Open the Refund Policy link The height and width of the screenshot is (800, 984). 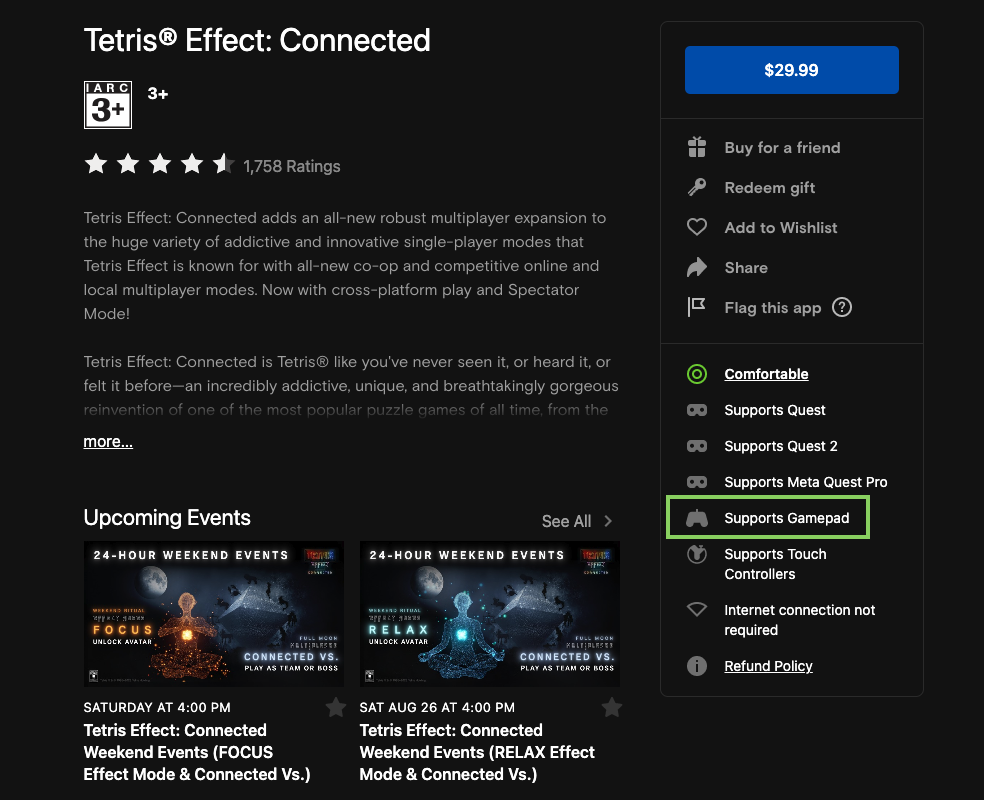pos(768,666)
